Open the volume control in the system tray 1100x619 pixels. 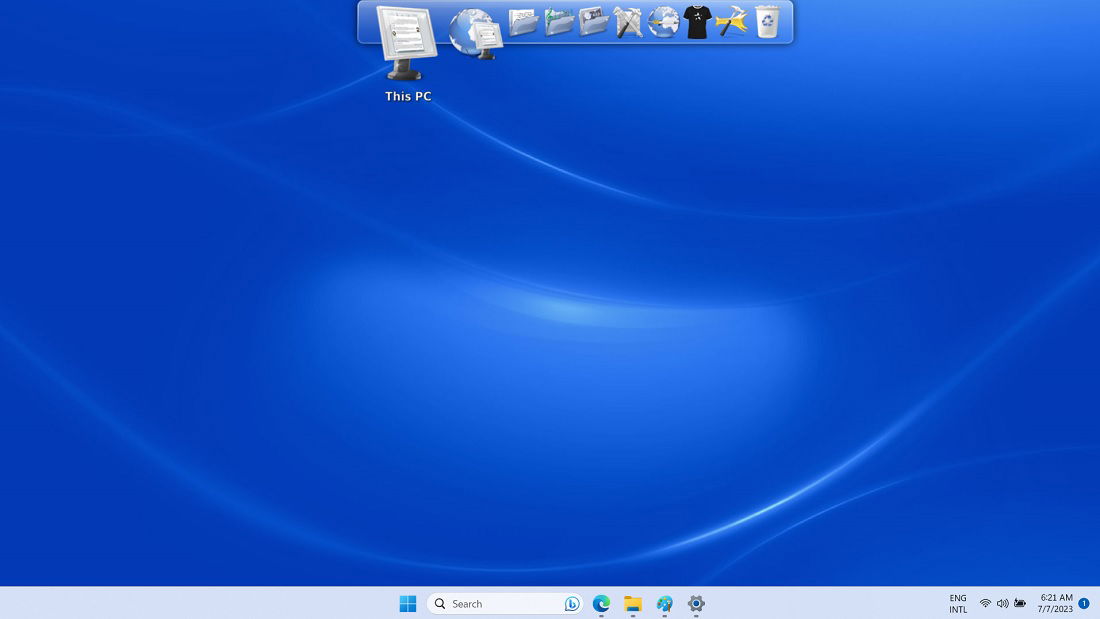[x=1002, y=603]
